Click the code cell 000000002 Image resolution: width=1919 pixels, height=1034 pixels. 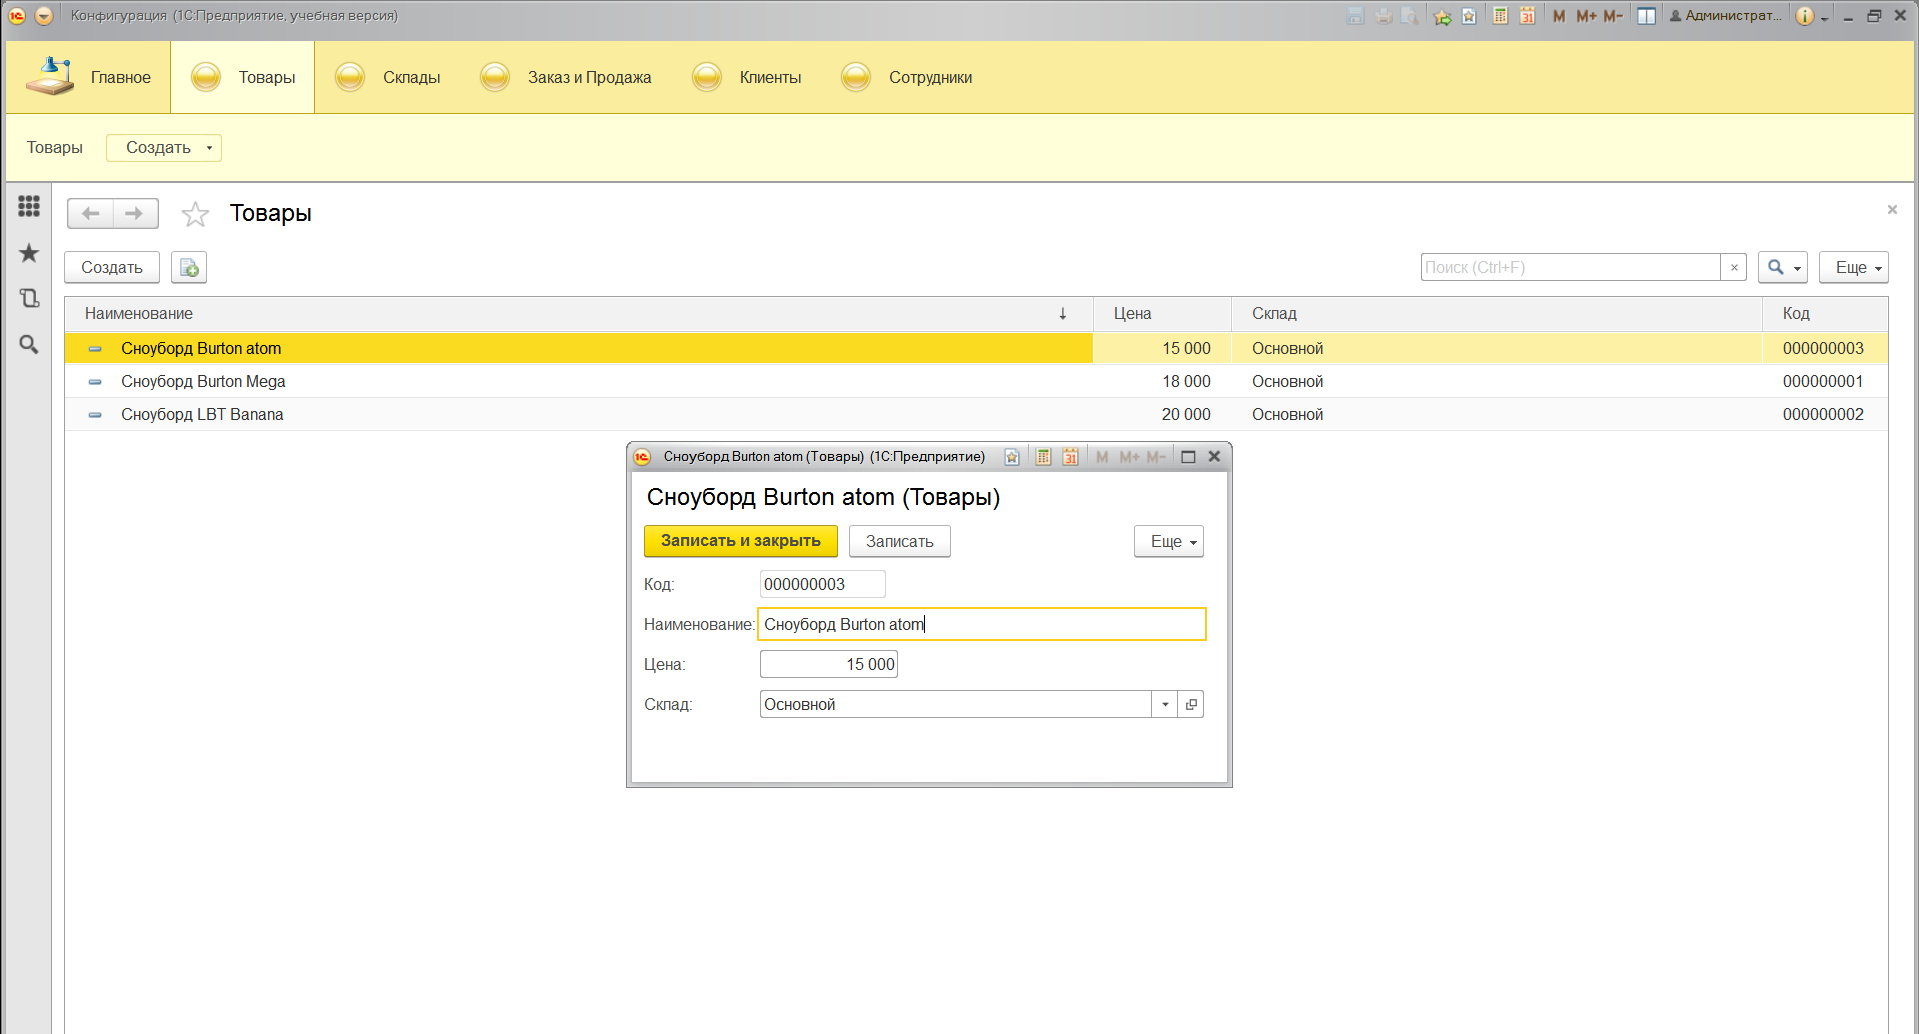click(x=1823, y=414)
